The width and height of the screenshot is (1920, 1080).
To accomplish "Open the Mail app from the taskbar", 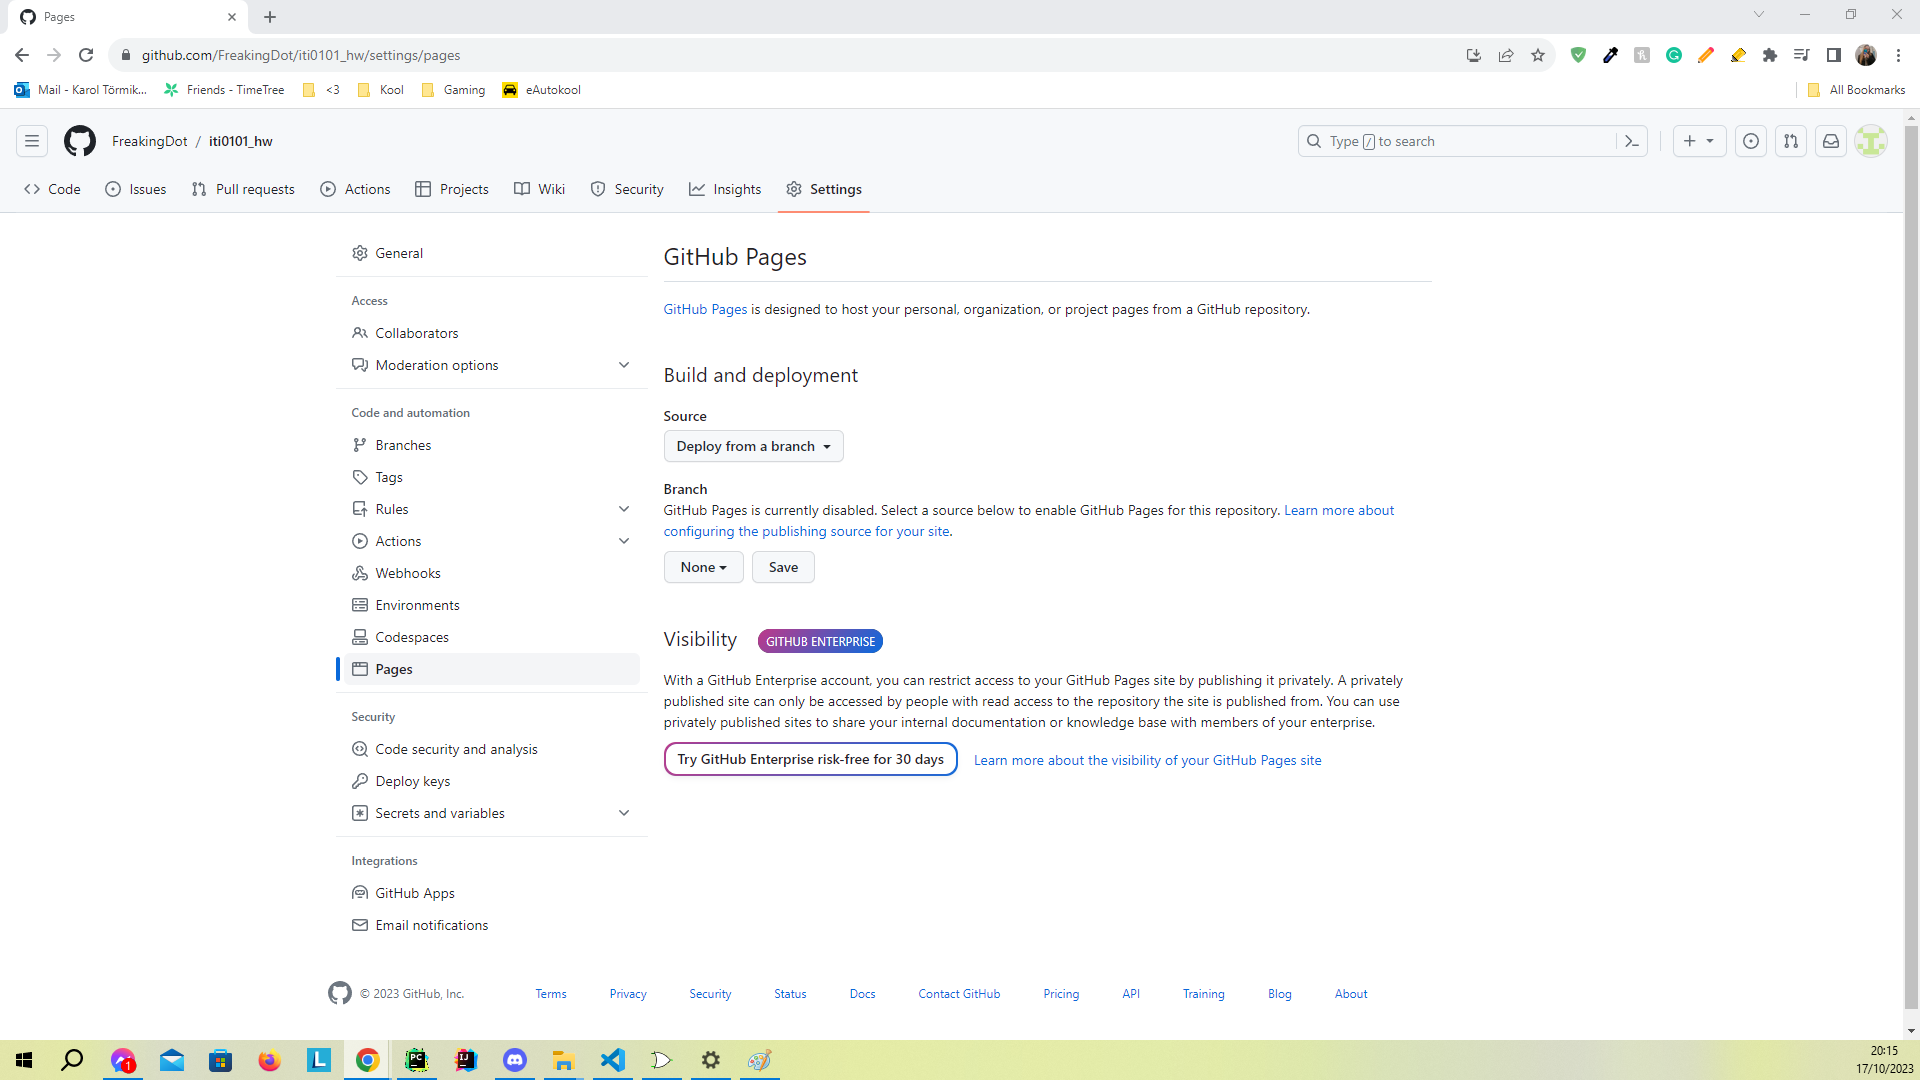I will click(x=172, y=1060).
